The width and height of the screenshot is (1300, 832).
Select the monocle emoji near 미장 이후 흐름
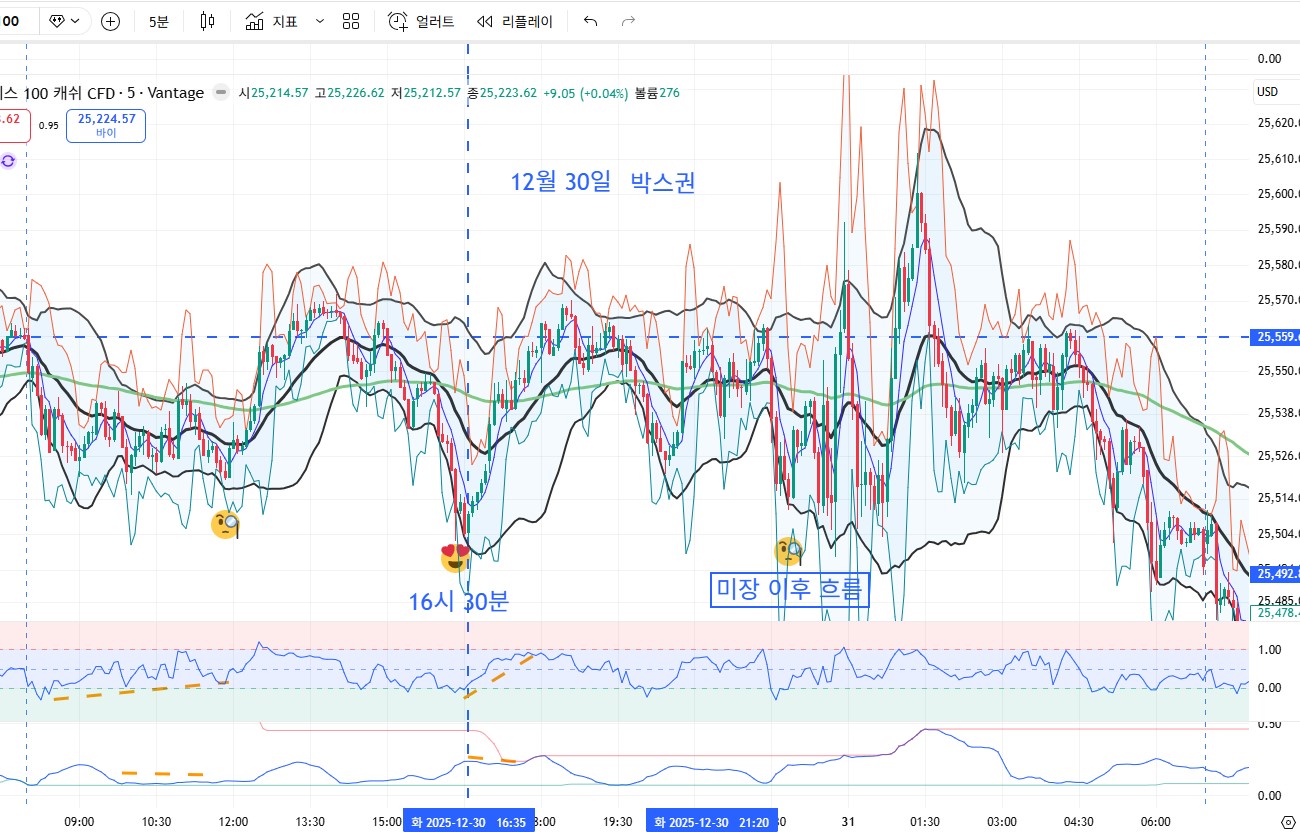789,550
